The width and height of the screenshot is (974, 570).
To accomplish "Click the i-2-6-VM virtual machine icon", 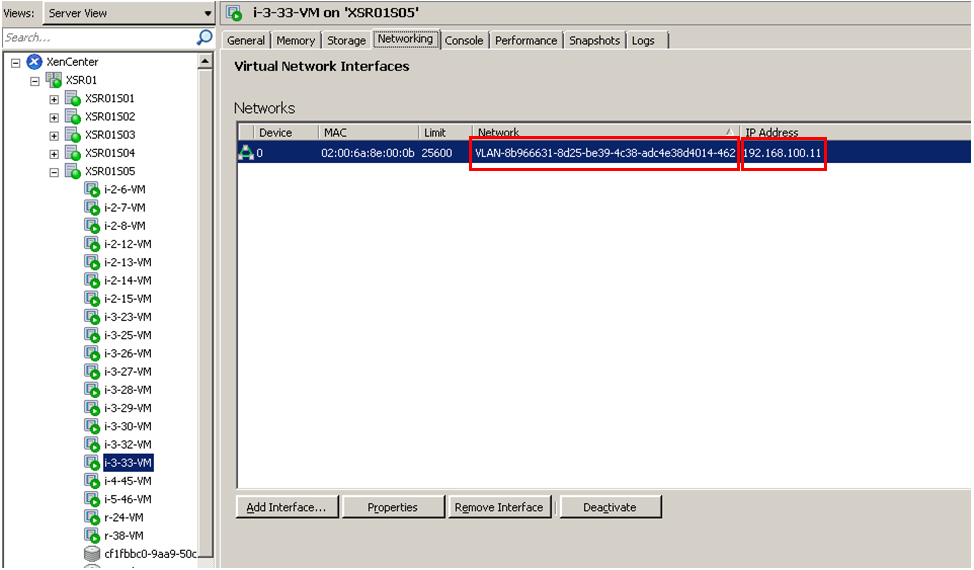I will 92,189.
